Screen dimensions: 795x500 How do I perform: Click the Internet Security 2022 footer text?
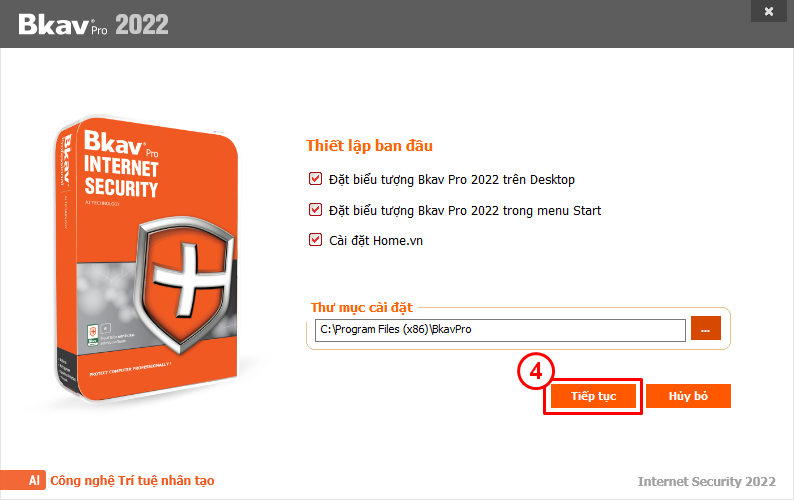pyautogui.click(x=706, y=481)
